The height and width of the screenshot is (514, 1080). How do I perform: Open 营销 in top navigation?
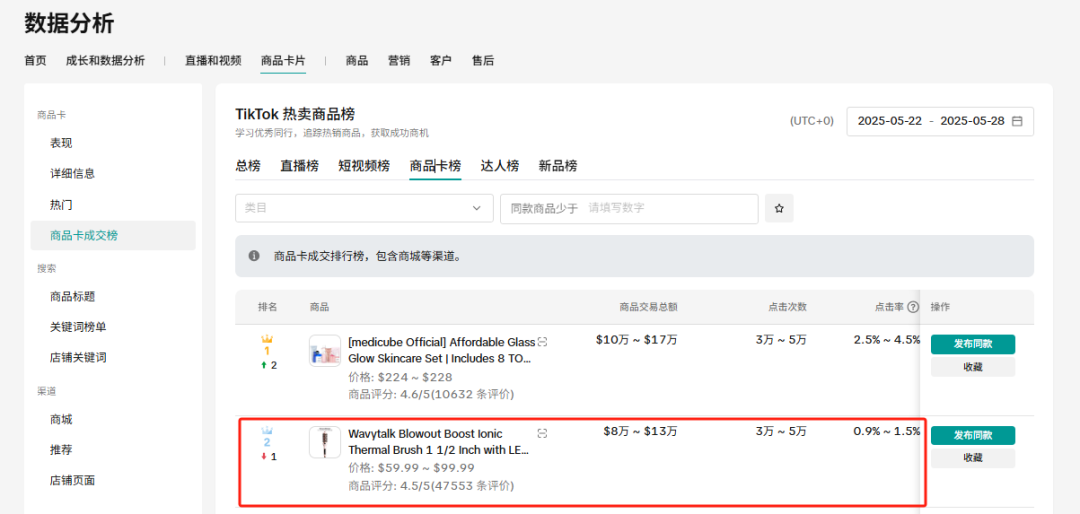[399, 61]
